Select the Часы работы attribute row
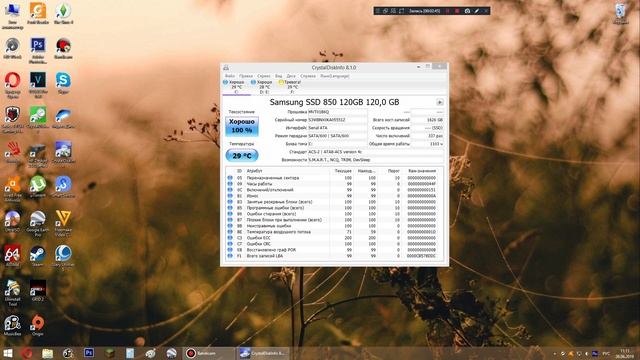The width and height of the screenshot is (640, 360). tap(334, 184)
